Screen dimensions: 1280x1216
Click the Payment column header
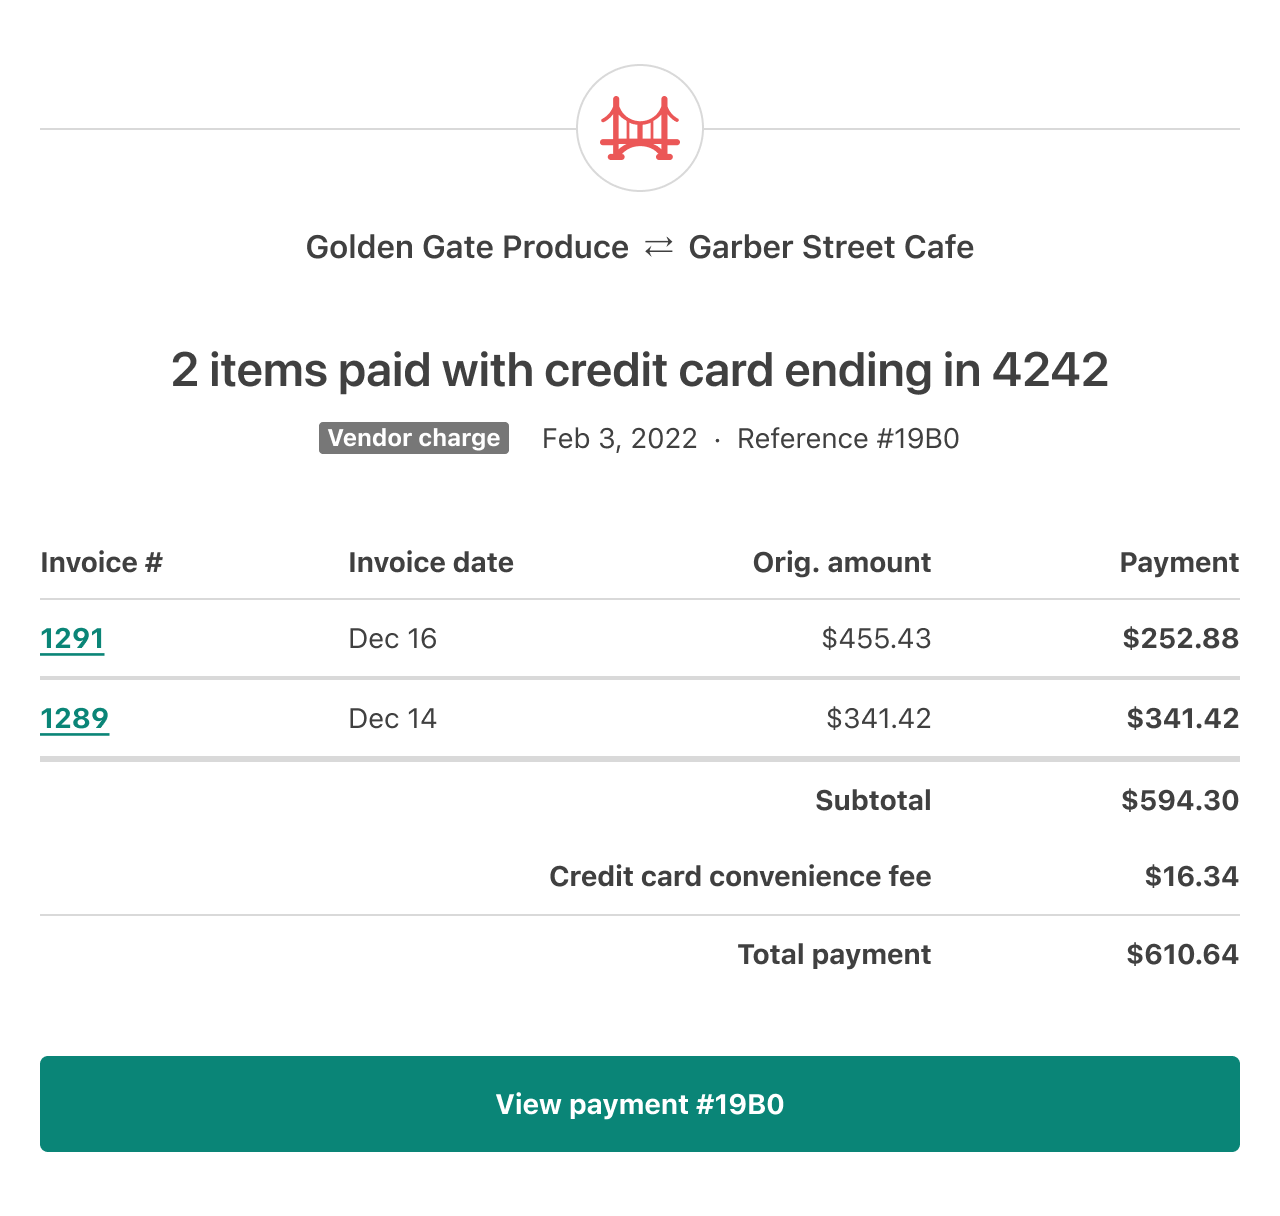(x=1179, y=562)
